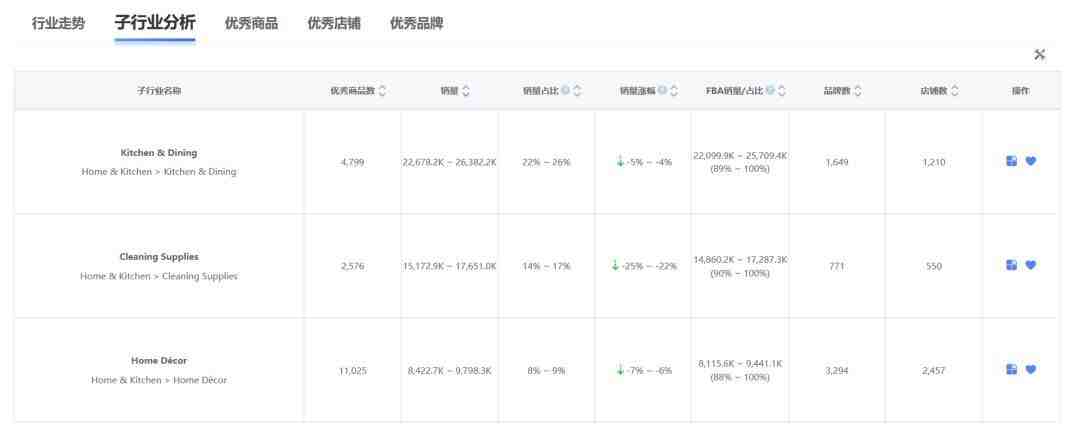Click brand count cell 3,294
The height and width of the screenshot is (424, 1080).
click(x=837, y=371)
